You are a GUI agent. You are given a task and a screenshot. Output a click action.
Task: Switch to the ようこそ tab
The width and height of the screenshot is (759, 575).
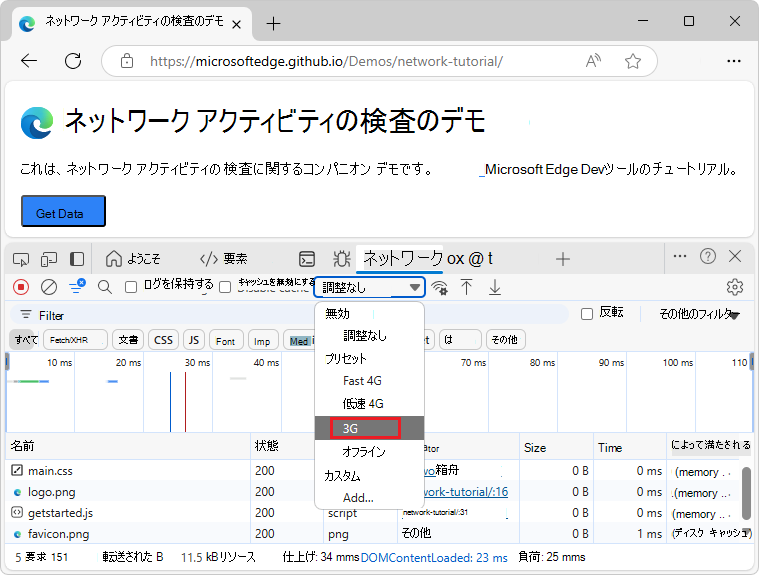click(133, 259)
